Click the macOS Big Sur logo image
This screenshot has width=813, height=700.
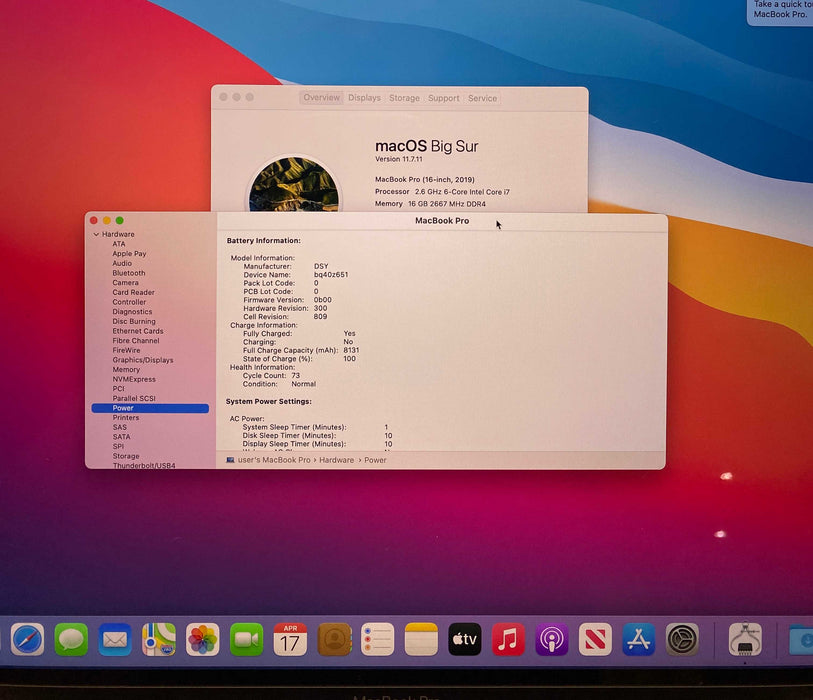coord(293,185)
